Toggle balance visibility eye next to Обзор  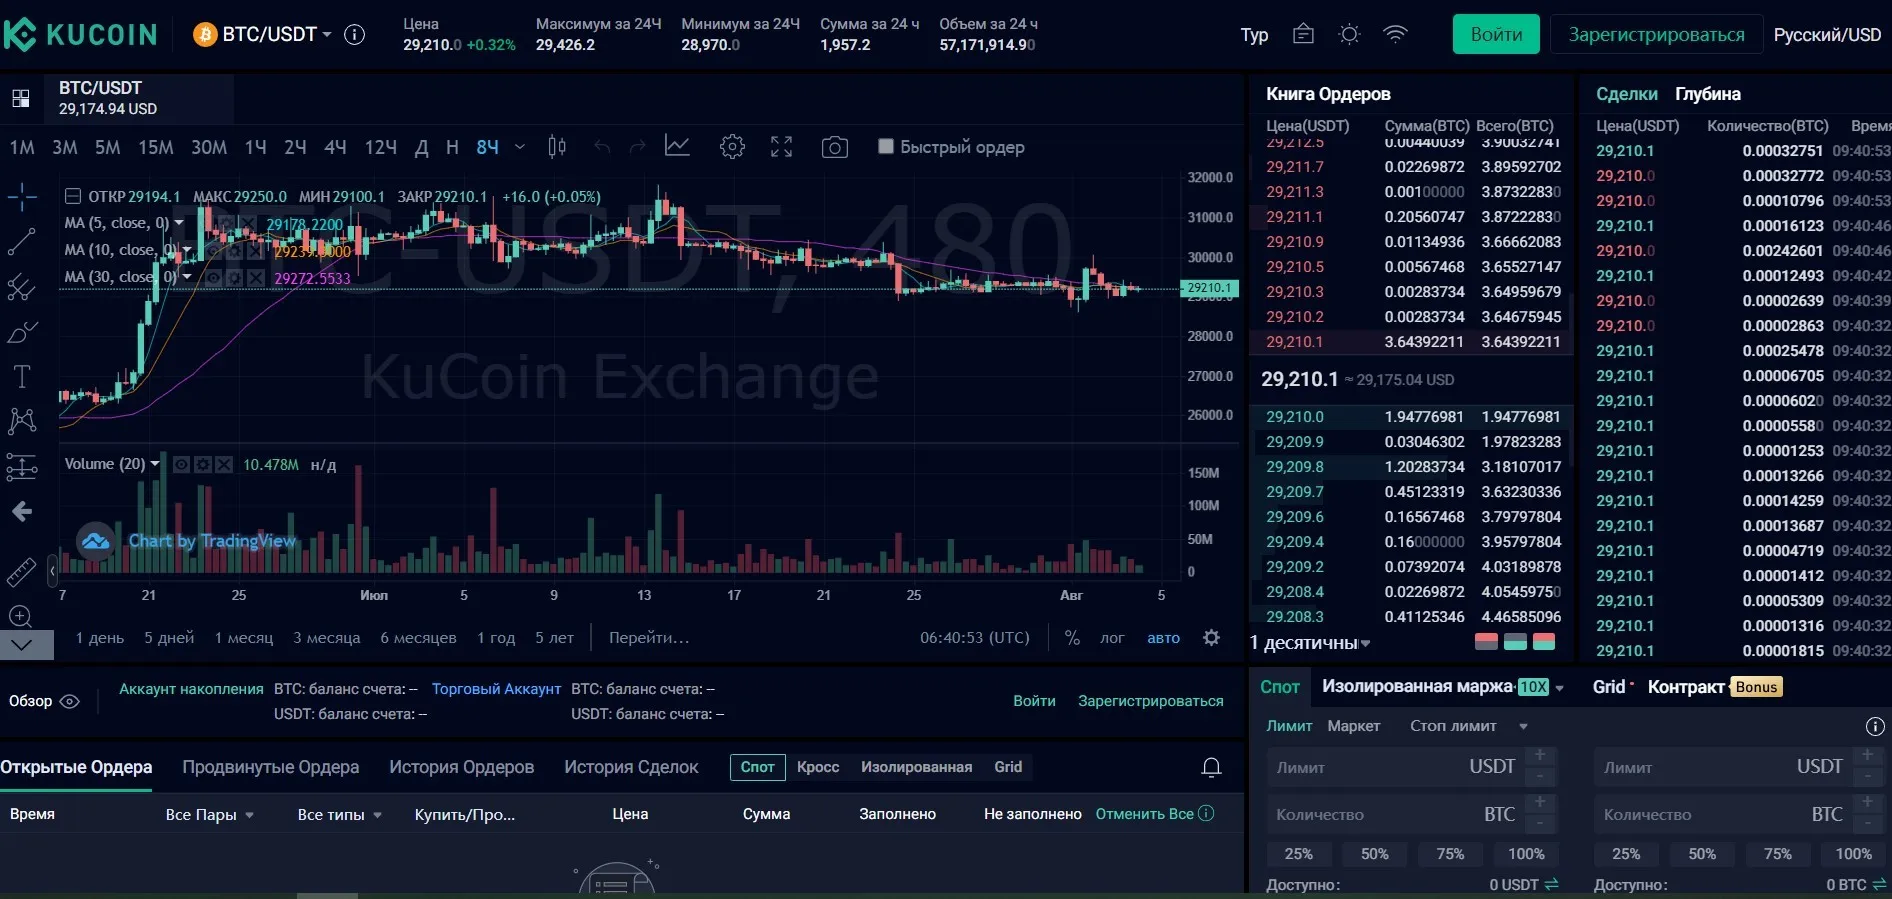pos(70,701)
